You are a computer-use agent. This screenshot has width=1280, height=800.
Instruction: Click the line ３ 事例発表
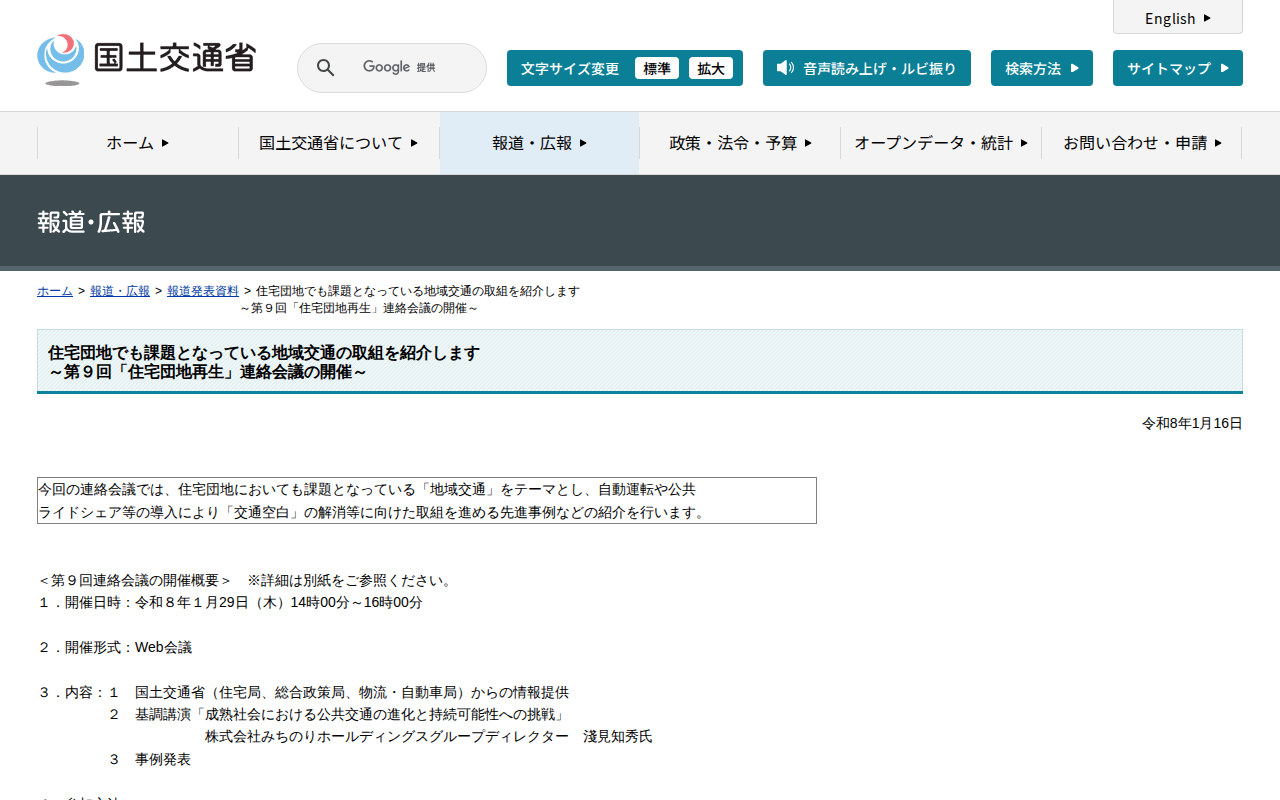click(x=150, y=760)
